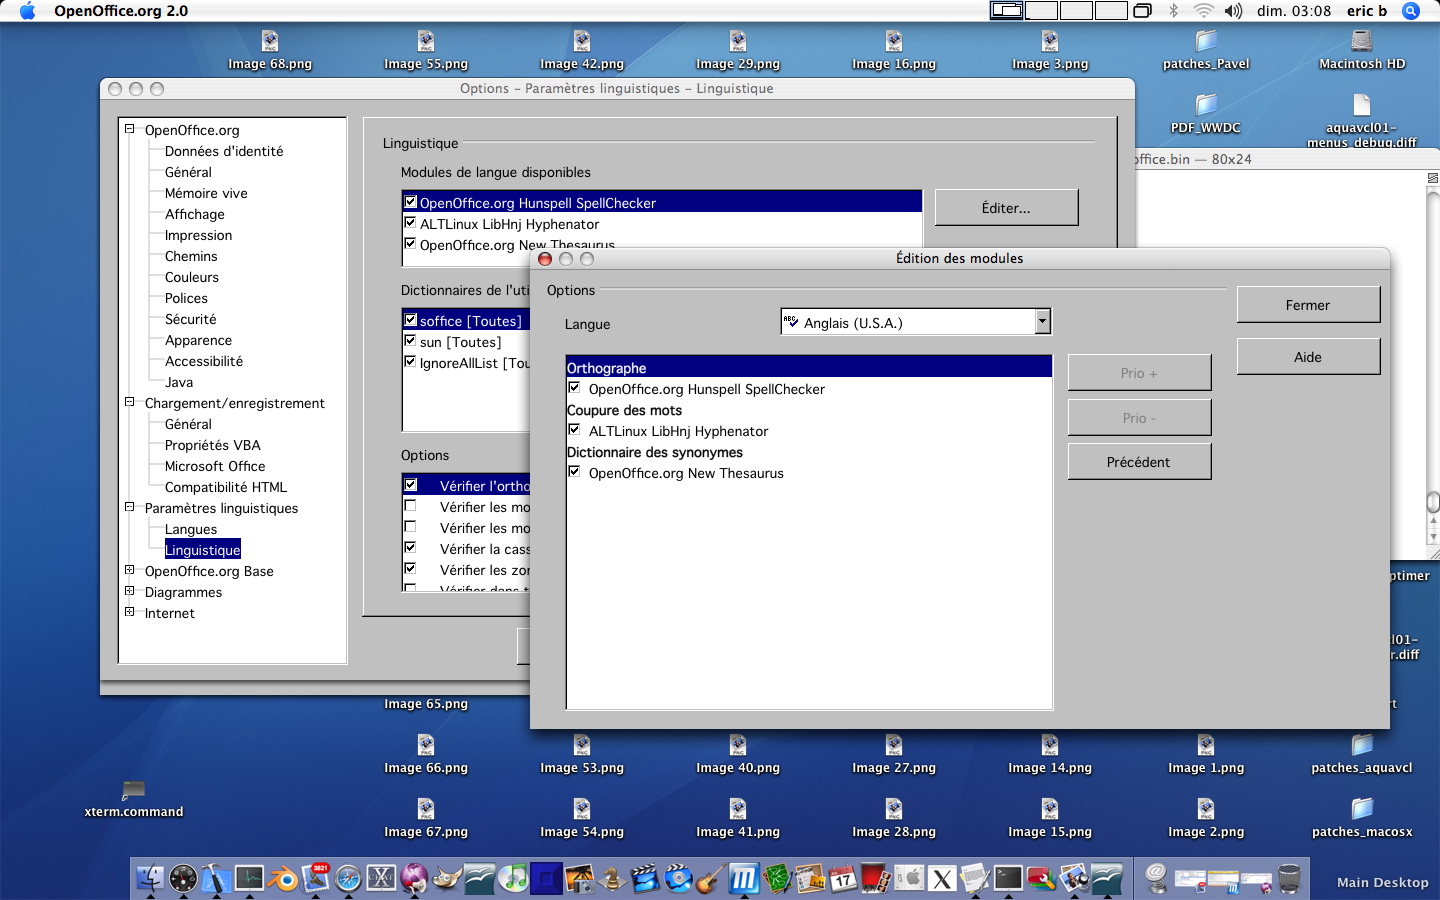Launch iDVD from the Dock

click(678, 878)
